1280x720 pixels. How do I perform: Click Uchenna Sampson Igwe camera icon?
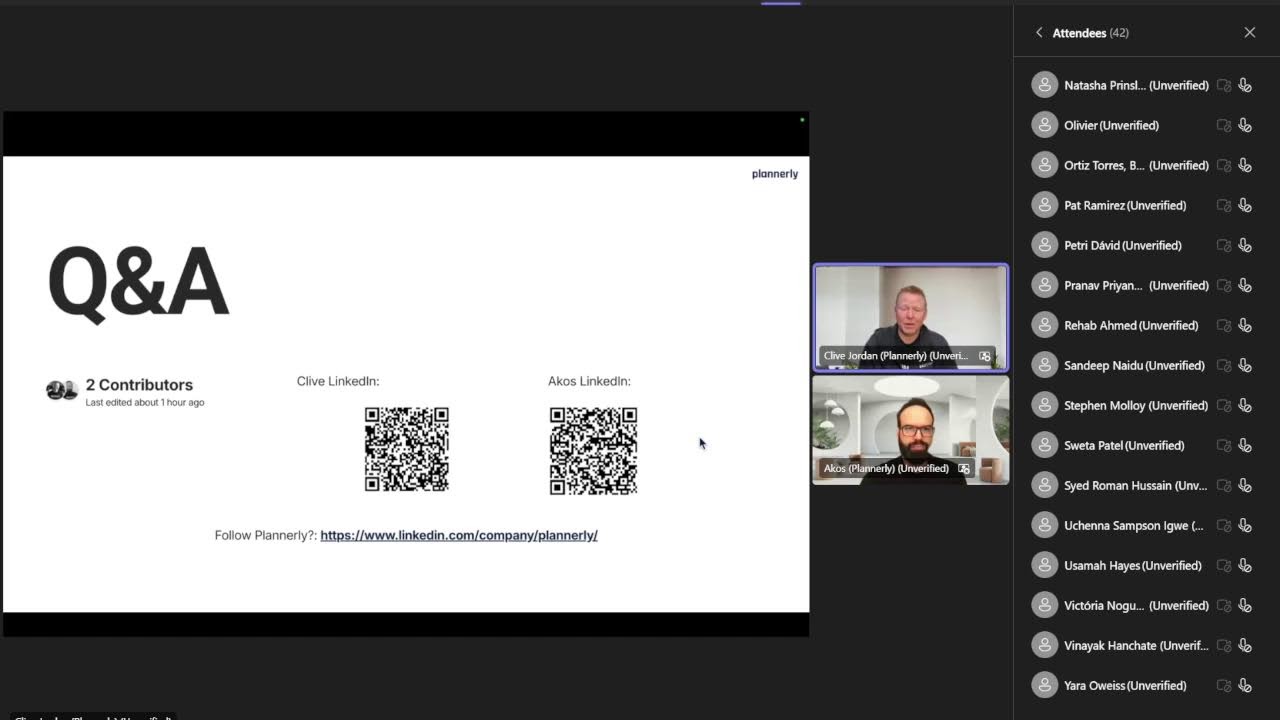(1223, 525)
